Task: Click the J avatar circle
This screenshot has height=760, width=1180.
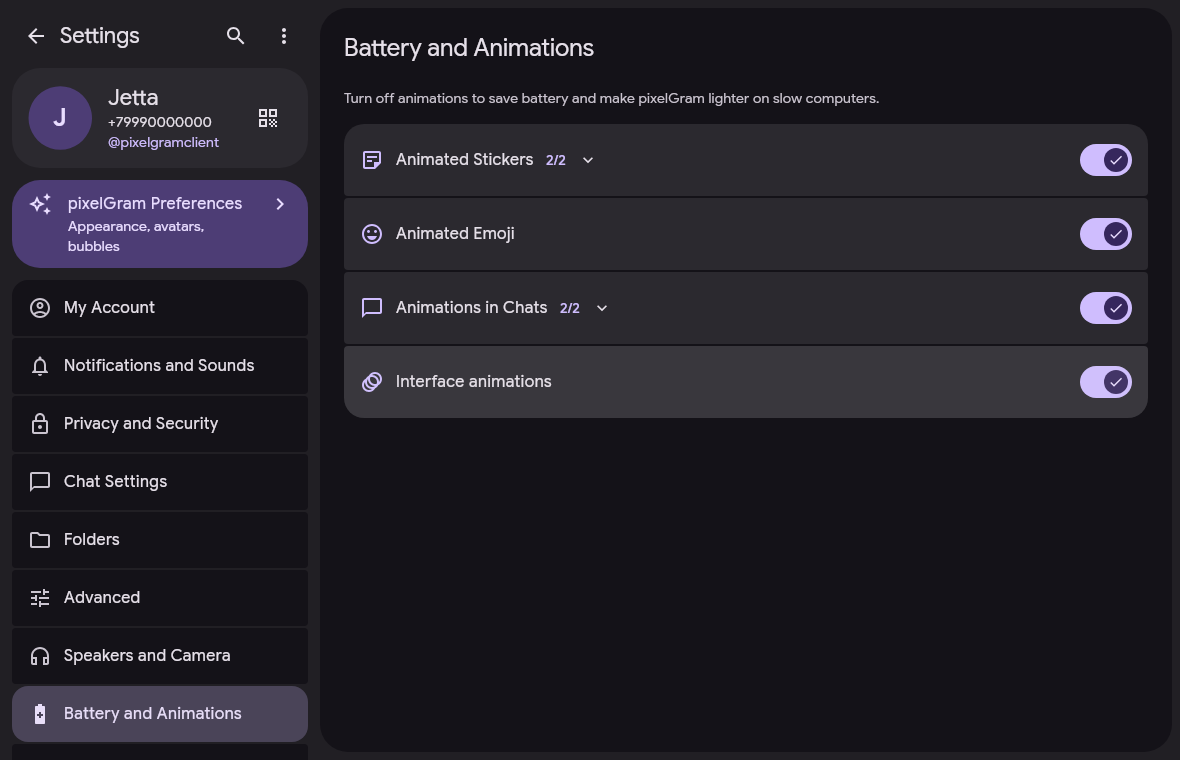Action: [x=60, y=118]
